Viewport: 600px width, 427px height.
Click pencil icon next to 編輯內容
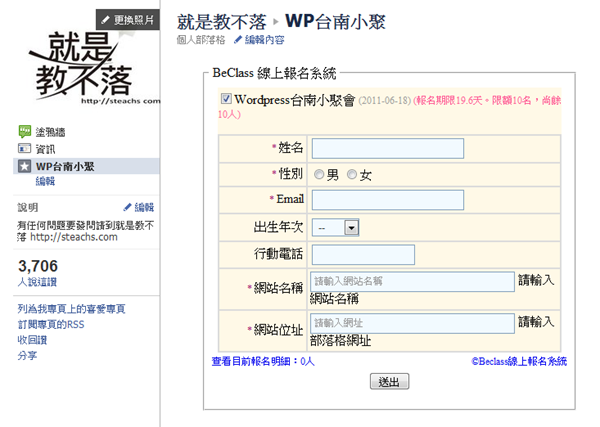coord(238,39)
